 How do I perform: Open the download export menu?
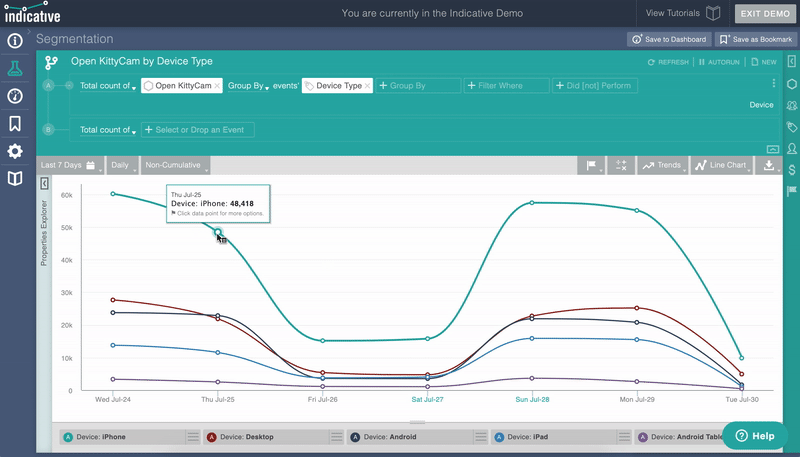[768, 165]
